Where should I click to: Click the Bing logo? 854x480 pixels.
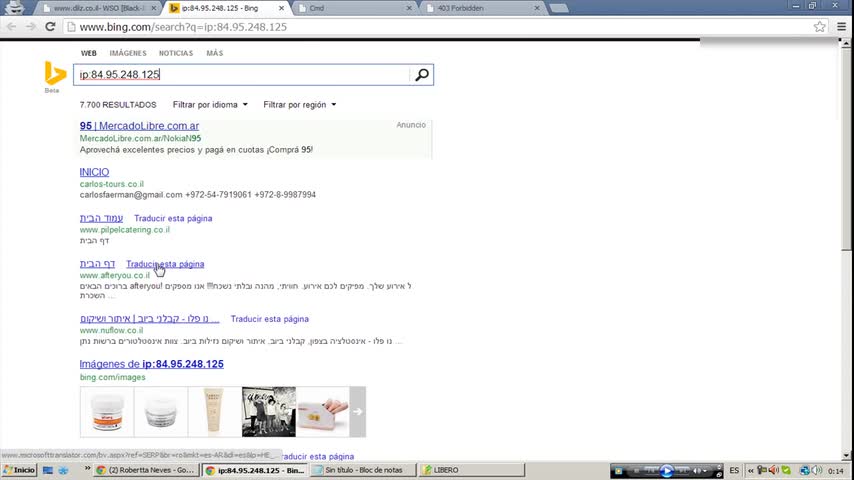54,74
